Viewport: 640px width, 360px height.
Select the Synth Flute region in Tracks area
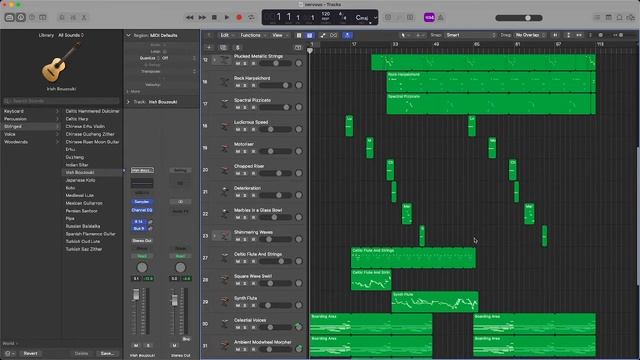[x=435, y=302]
